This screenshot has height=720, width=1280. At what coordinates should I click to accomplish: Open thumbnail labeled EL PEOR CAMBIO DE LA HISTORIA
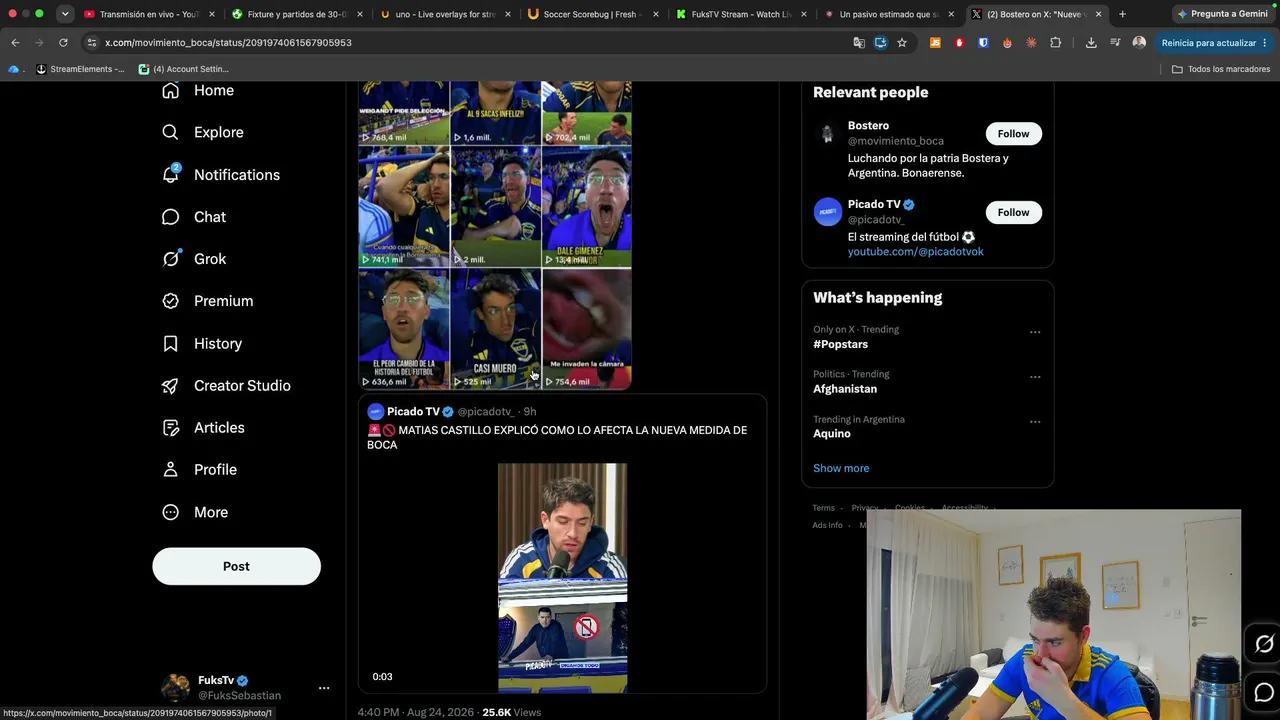[404, 329]
